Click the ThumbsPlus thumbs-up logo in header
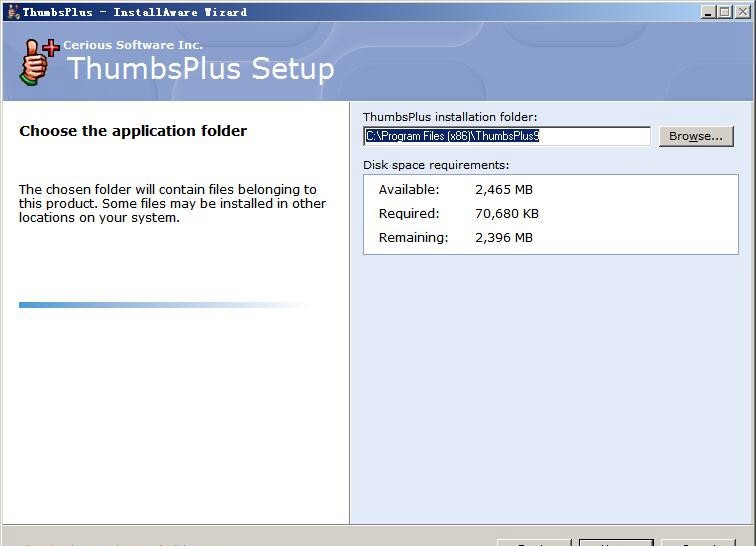 [40, 63]
